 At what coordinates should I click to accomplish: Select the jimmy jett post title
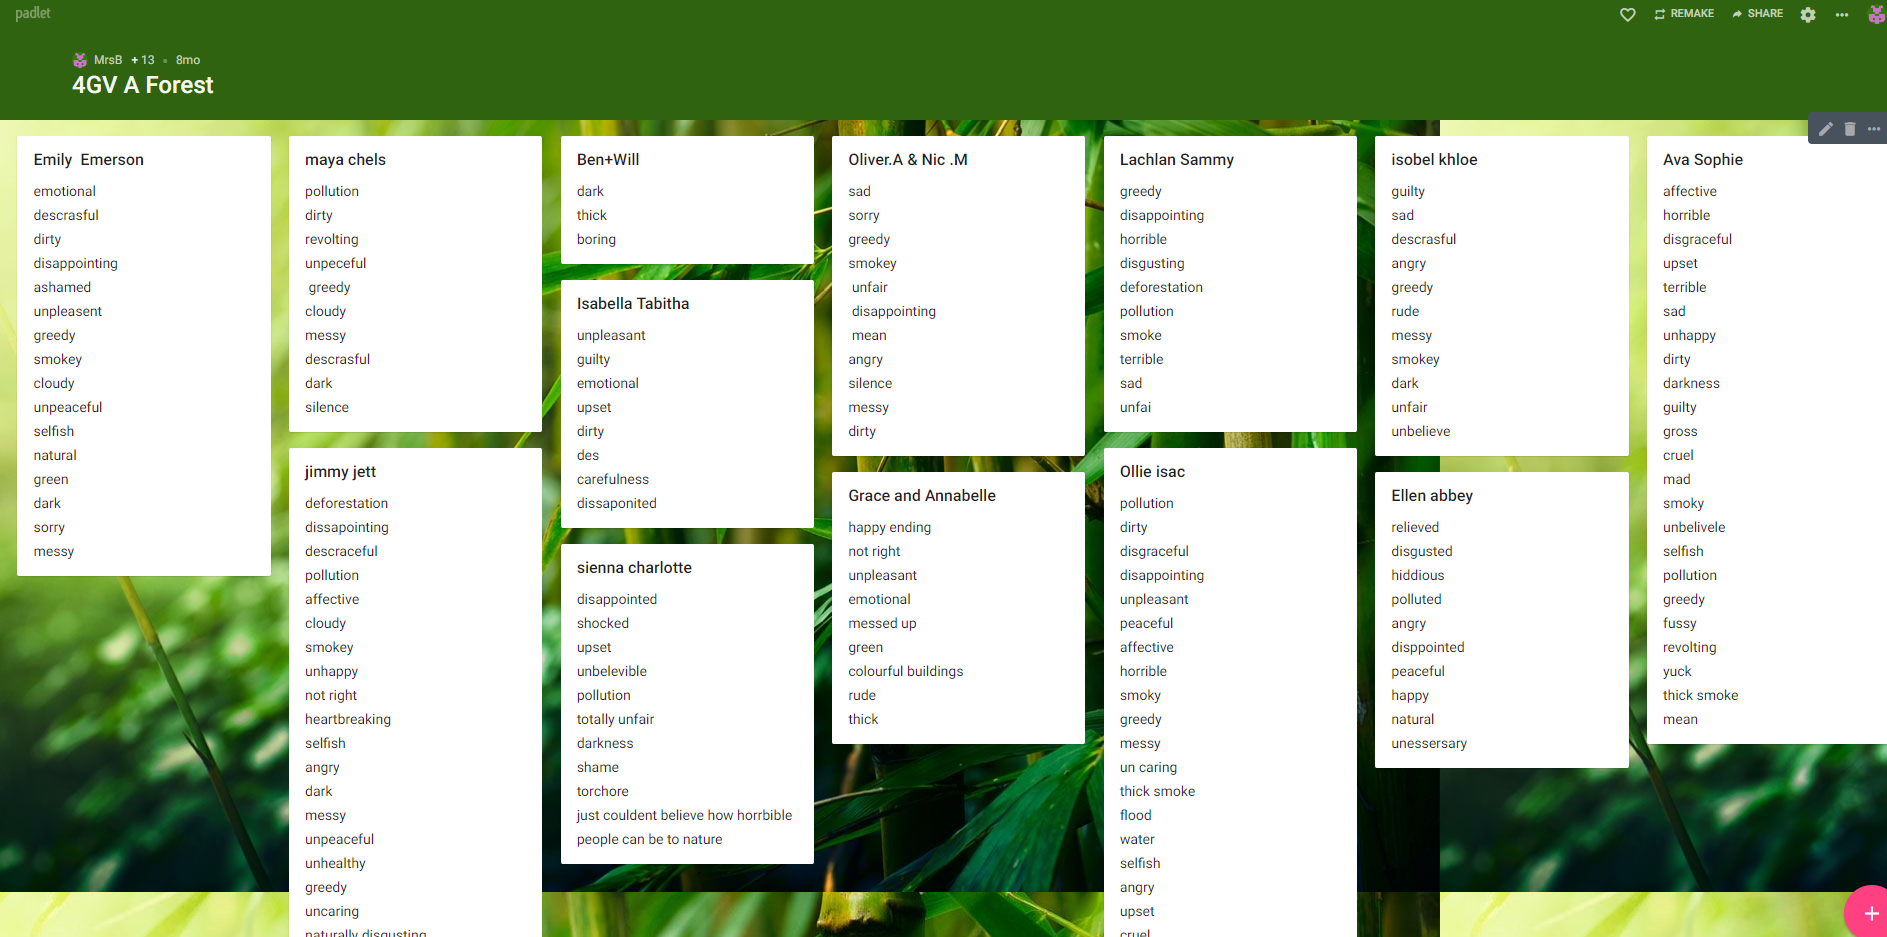341,472
